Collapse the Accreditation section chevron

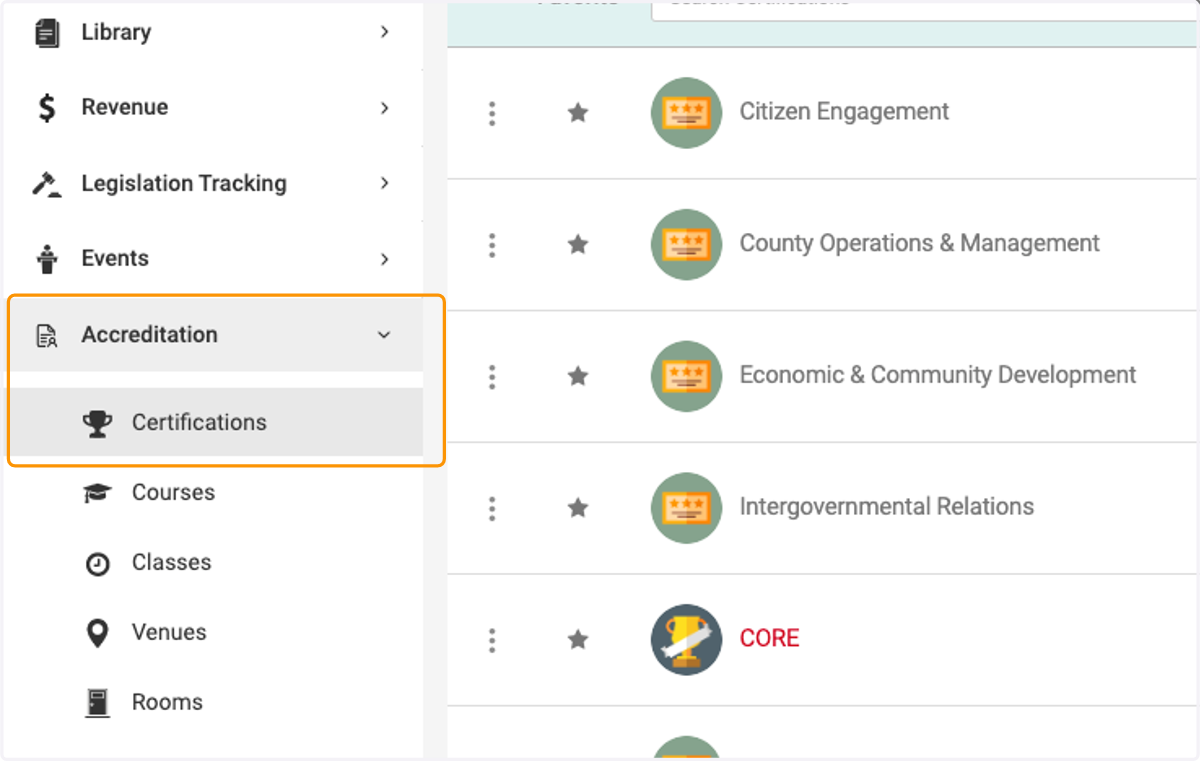(x=384, y=335)
